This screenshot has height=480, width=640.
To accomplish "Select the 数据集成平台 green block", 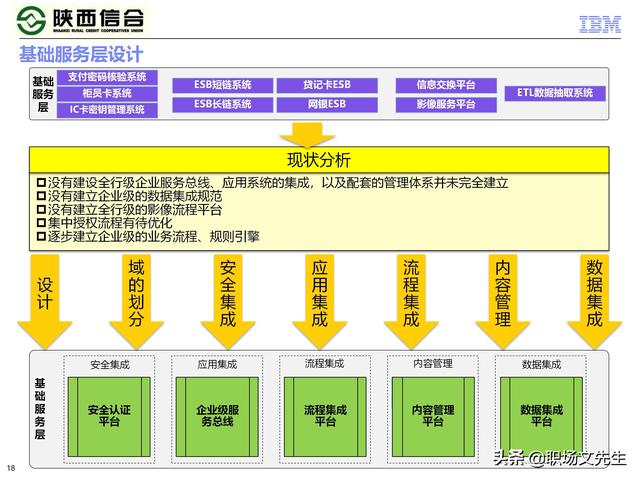I will pos(541,417).
